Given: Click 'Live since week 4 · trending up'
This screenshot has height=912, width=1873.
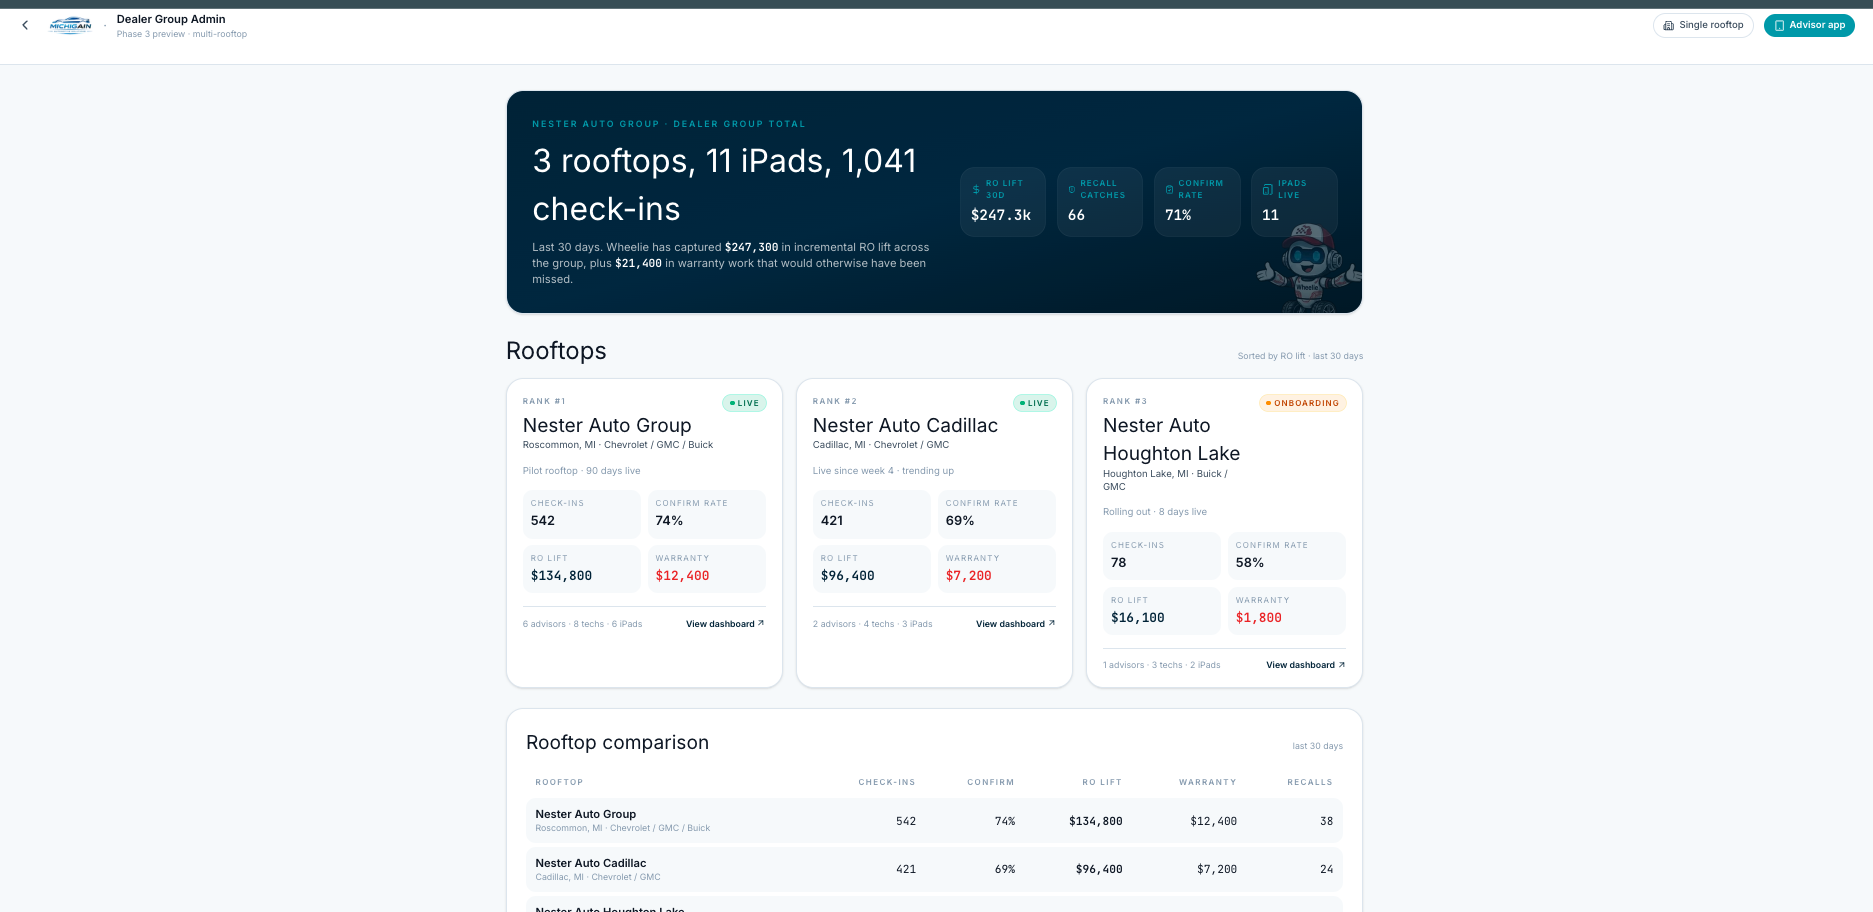Looking at the screenshot, I should point(883,471).
